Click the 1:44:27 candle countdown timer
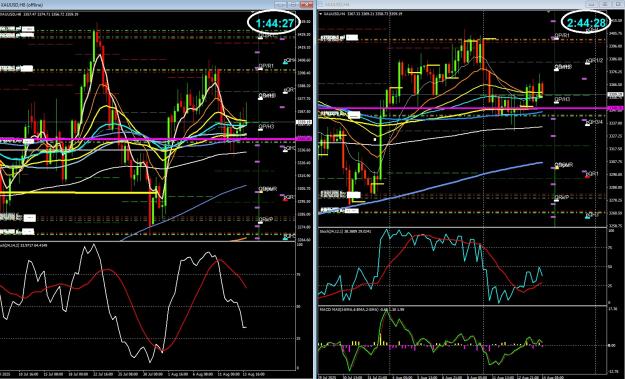 274,23
